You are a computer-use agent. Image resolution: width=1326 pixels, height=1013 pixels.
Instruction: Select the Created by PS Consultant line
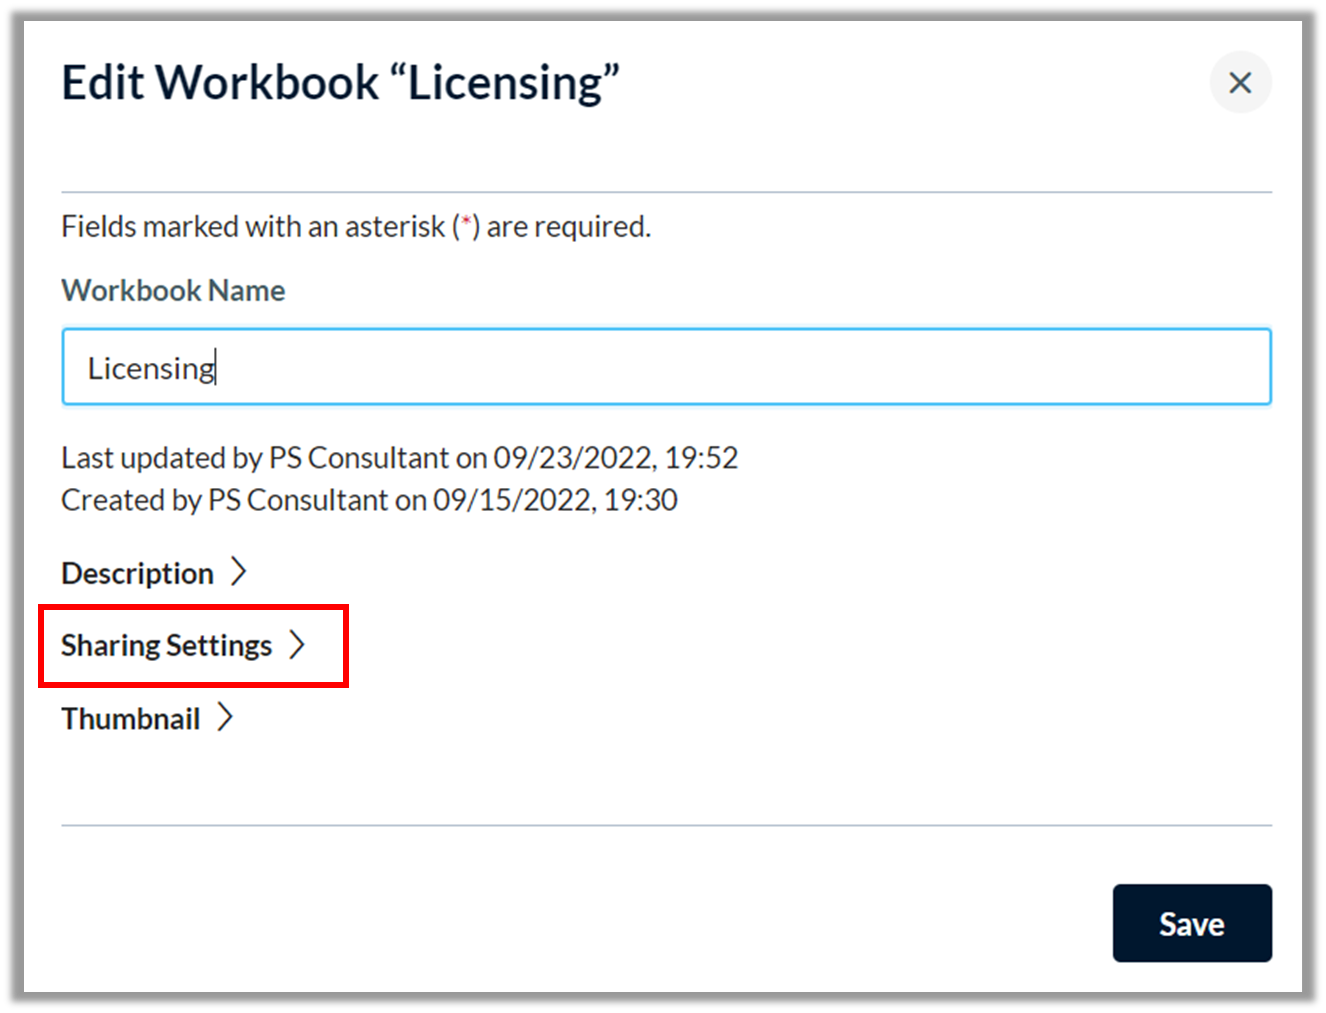[x=370, y=499]
